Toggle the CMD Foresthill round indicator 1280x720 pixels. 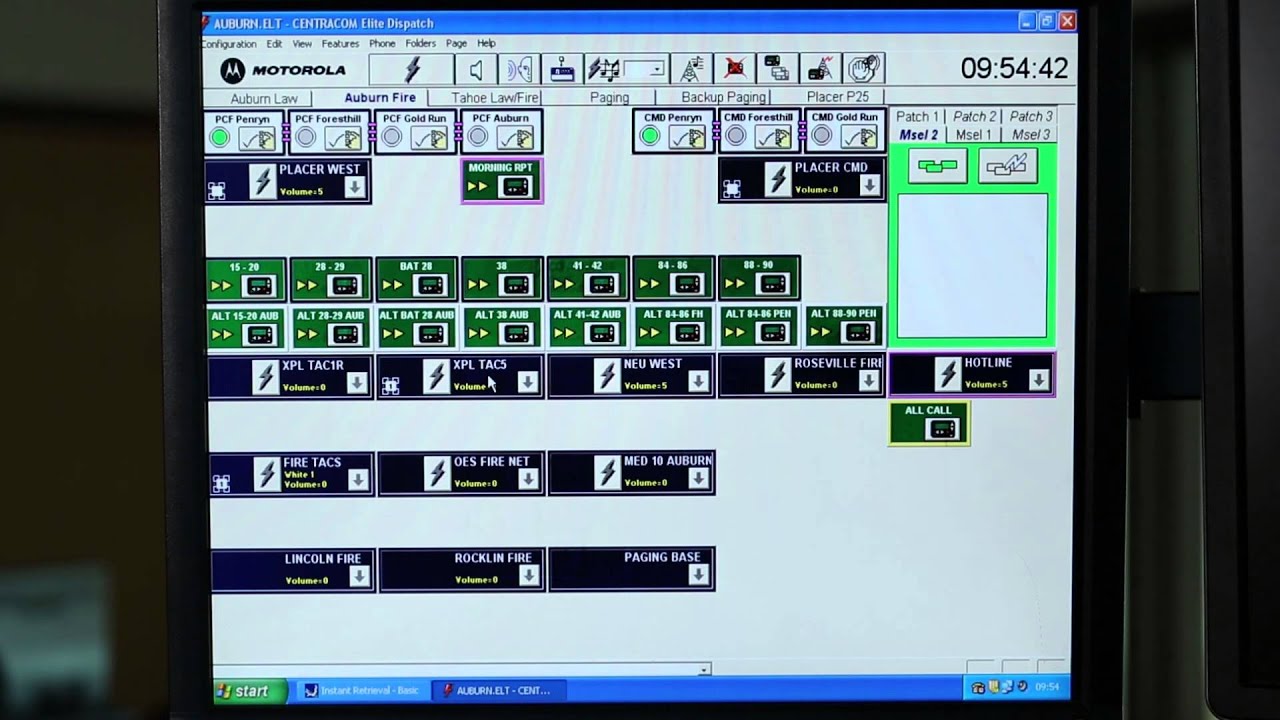(x=735, y=137)
